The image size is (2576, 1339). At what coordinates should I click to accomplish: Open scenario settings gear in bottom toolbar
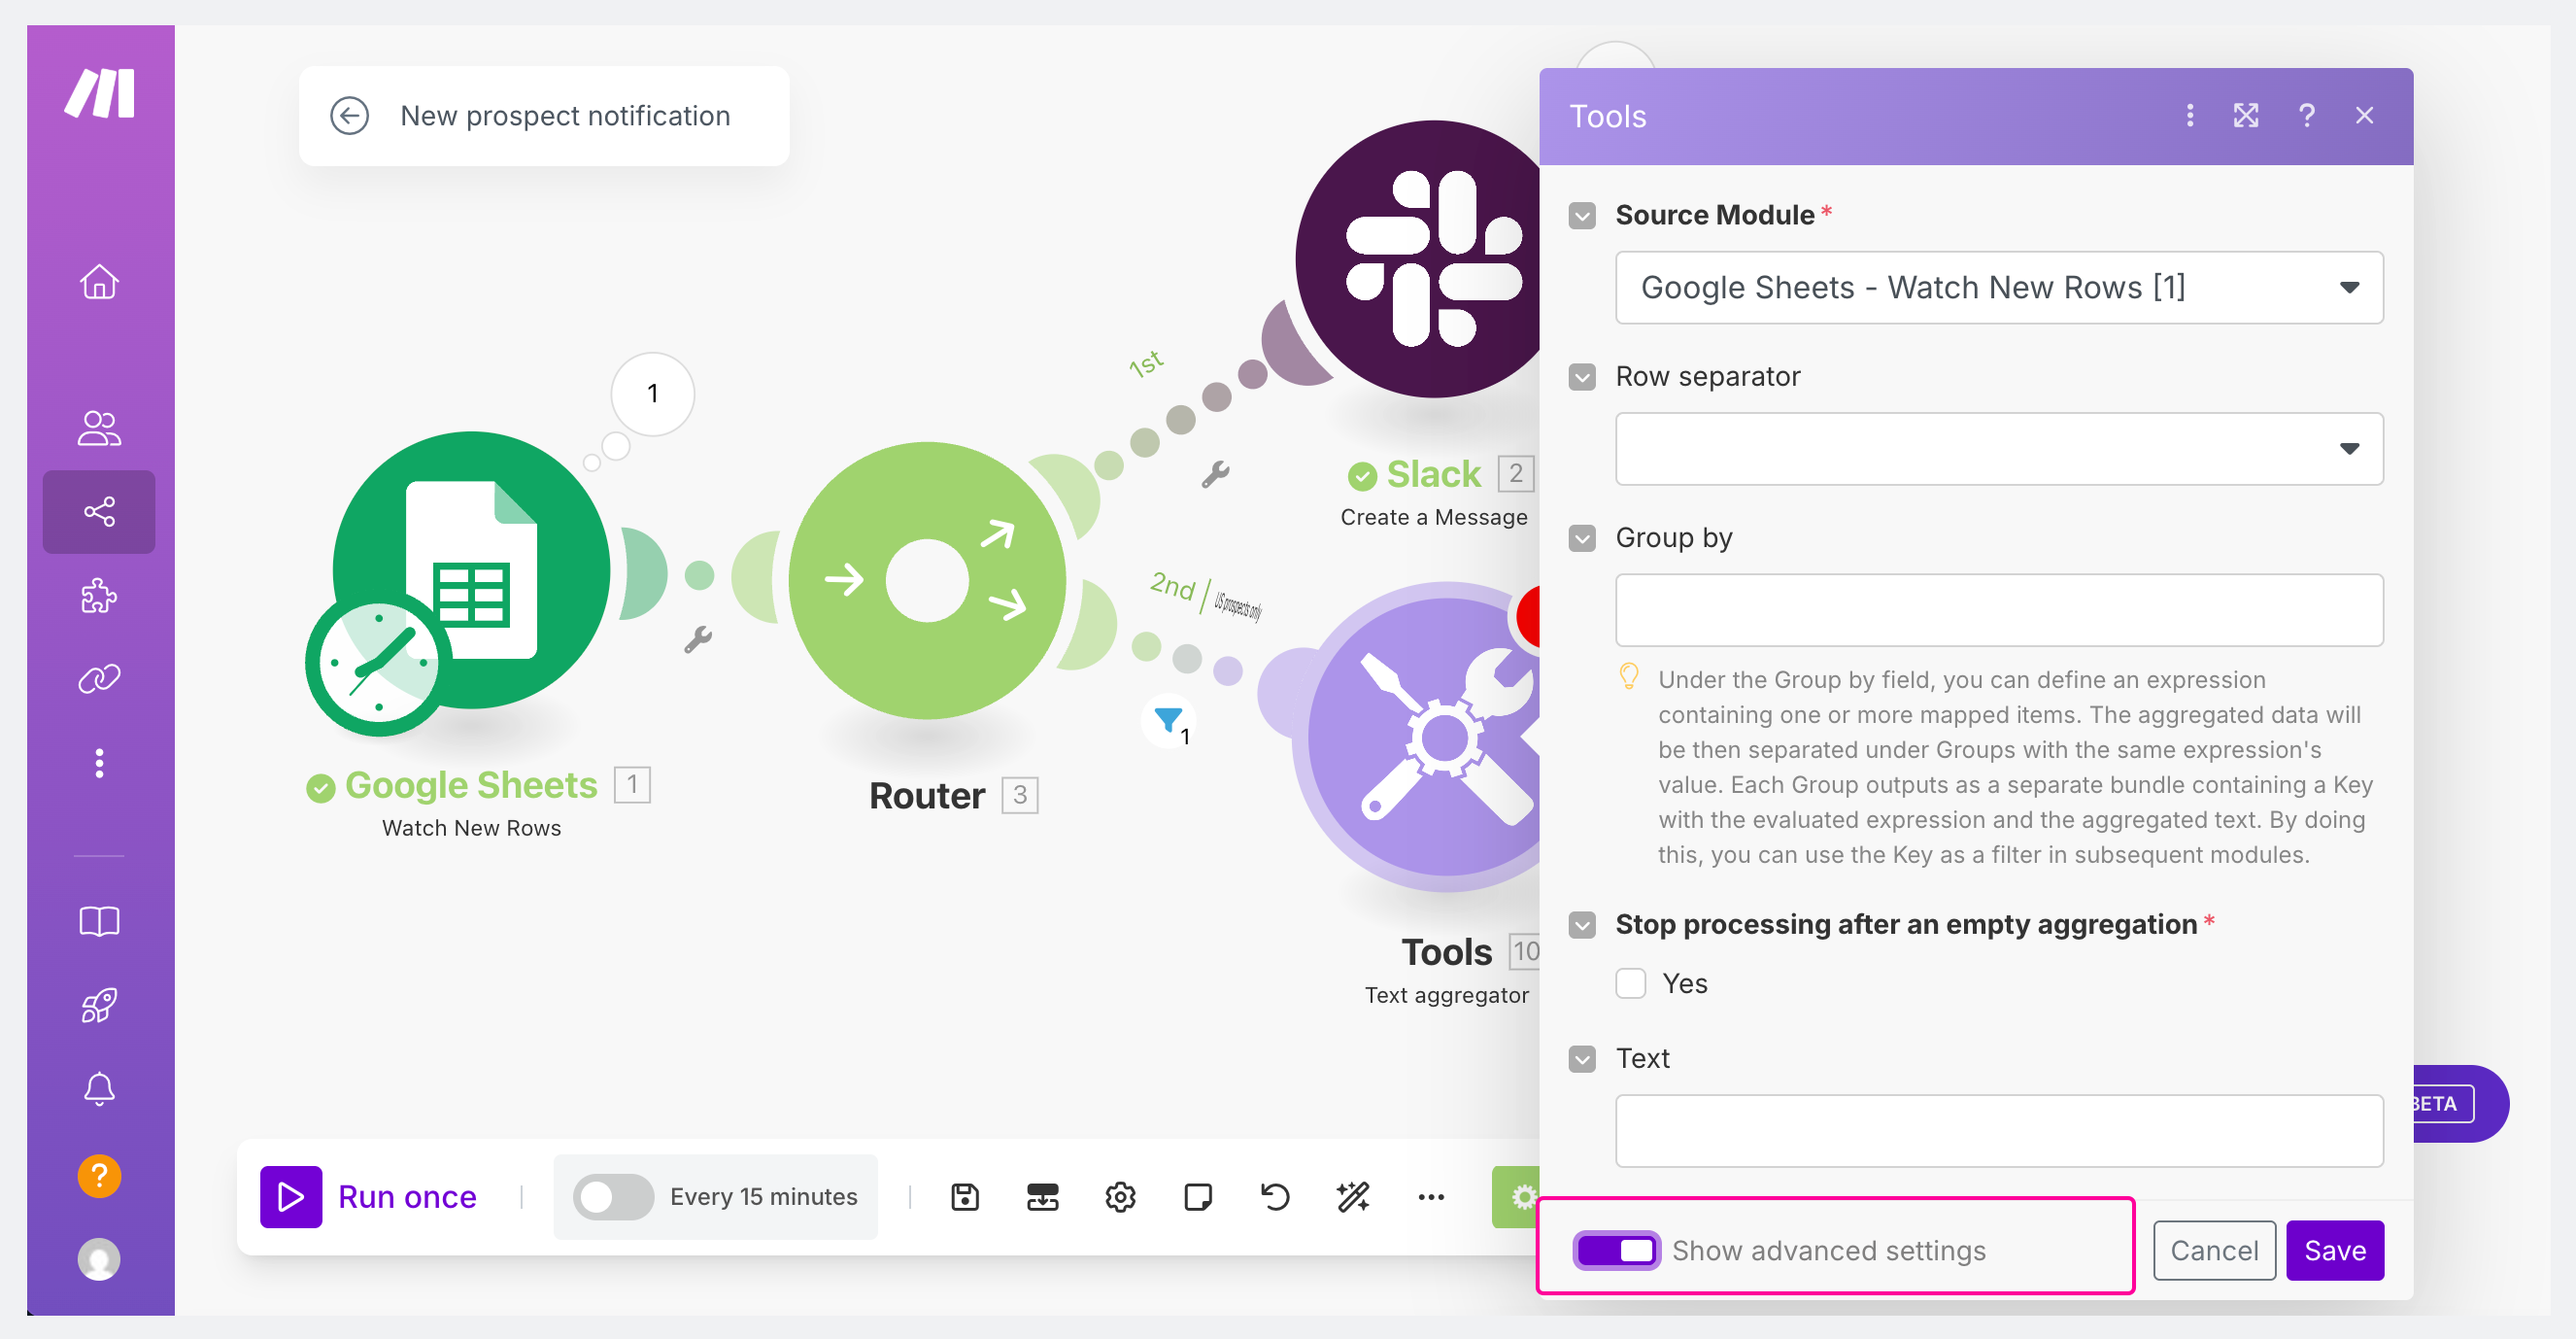click(1120, 1197)
